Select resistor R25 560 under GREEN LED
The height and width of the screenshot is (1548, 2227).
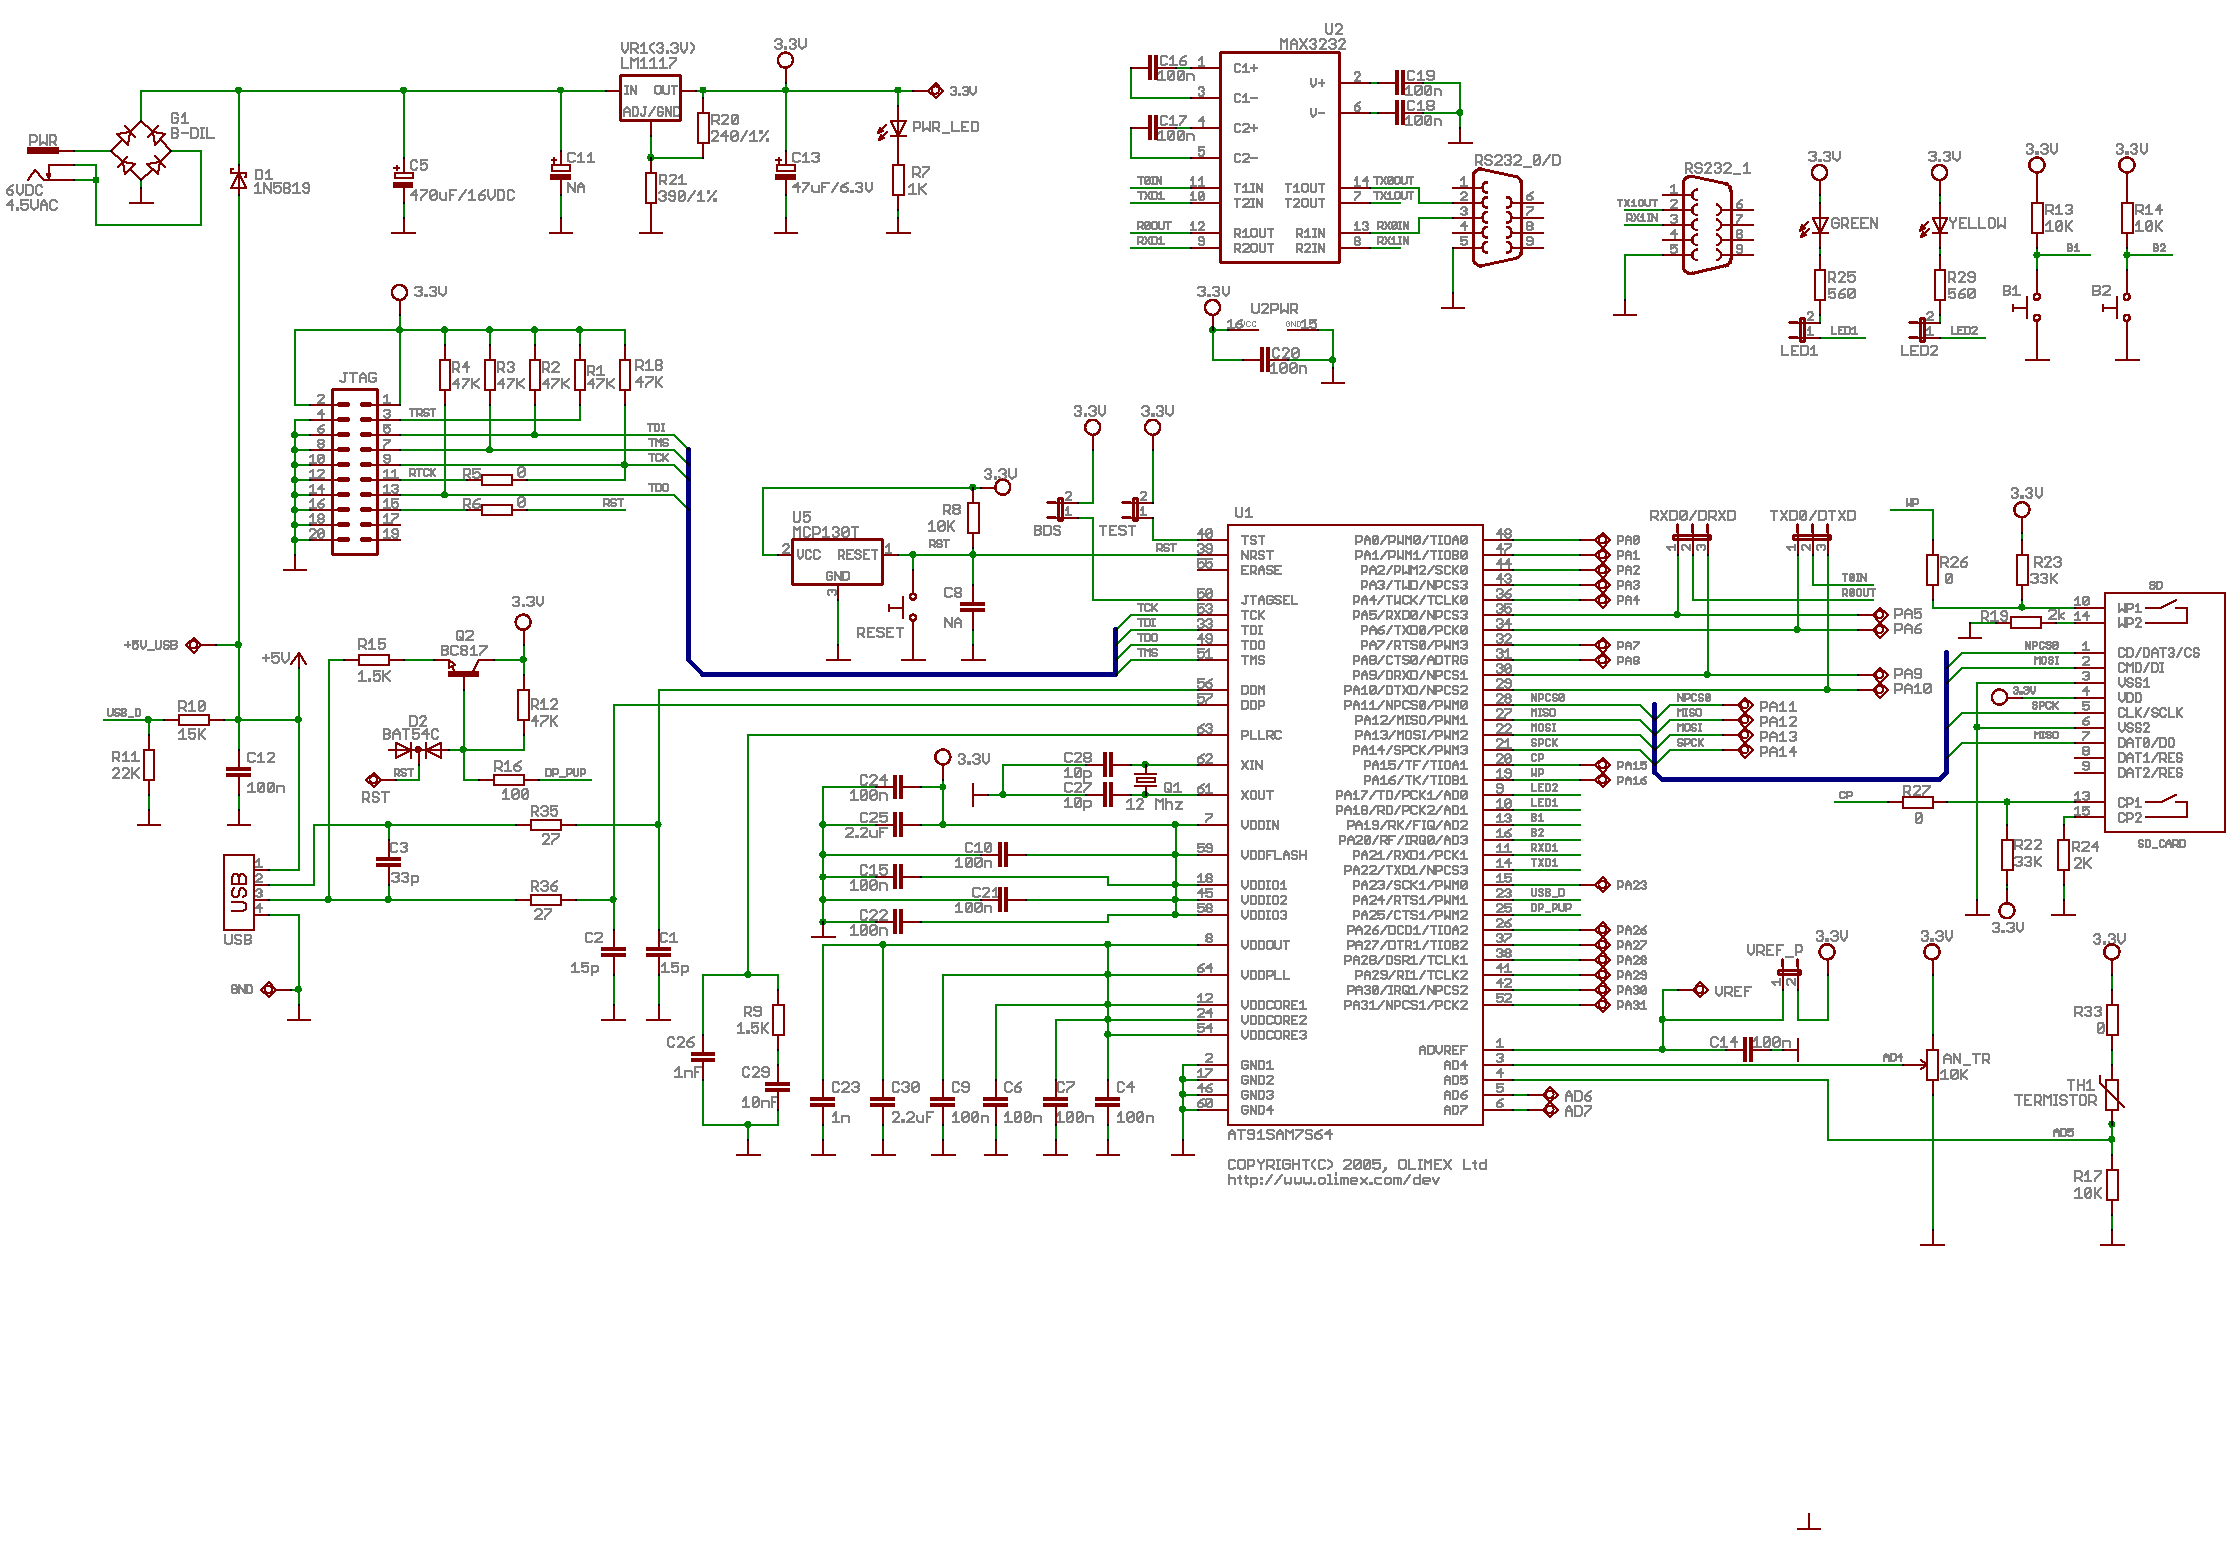click(1820, 285)
